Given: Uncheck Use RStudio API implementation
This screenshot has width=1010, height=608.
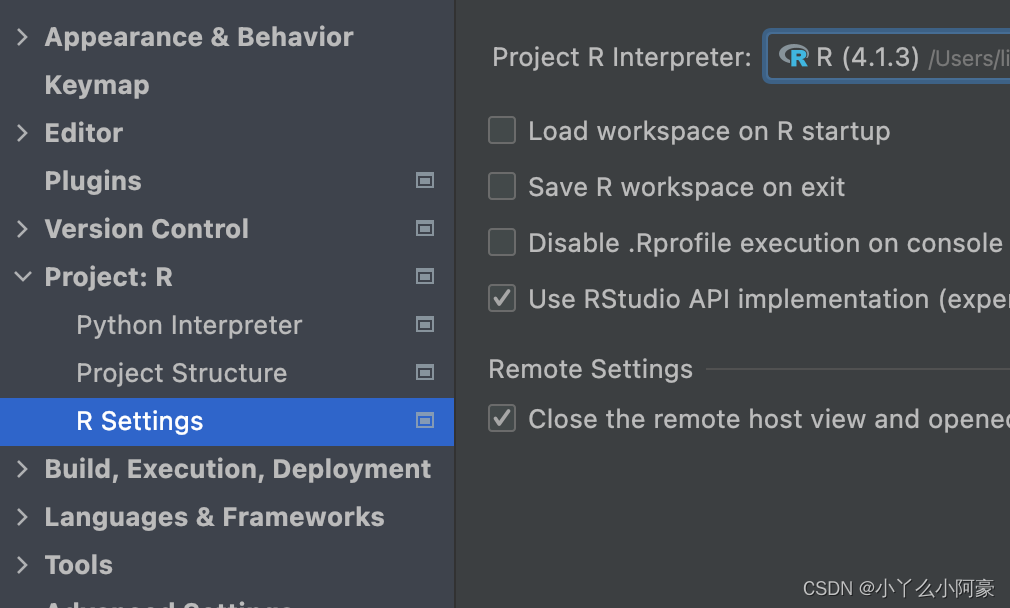Looking at the screenshot, I should [502, 298].
